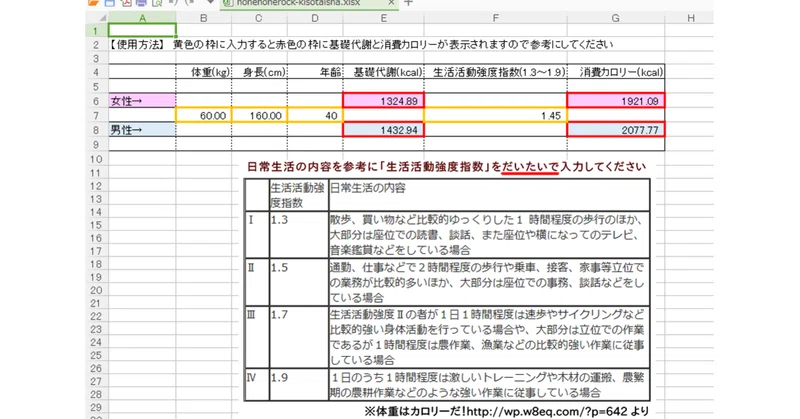Click the 身長(cm) header cell
800x419 pixels.
(x=259, y=72)
